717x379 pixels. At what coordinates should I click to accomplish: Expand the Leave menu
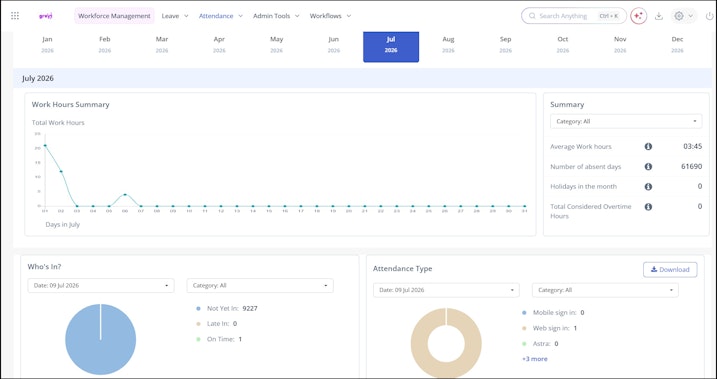point(175,16)
